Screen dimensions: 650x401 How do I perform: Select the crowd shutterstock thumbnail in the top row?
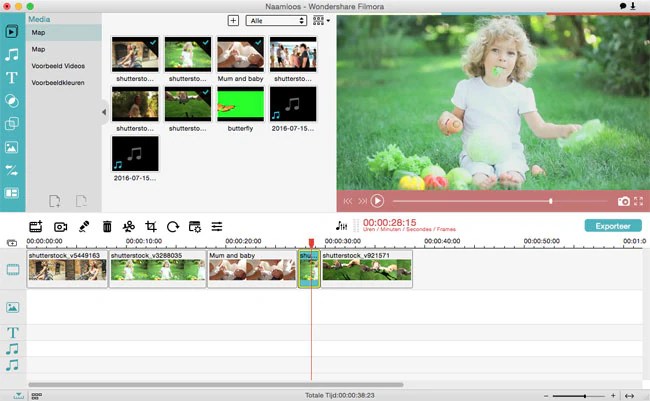[293, 54]
